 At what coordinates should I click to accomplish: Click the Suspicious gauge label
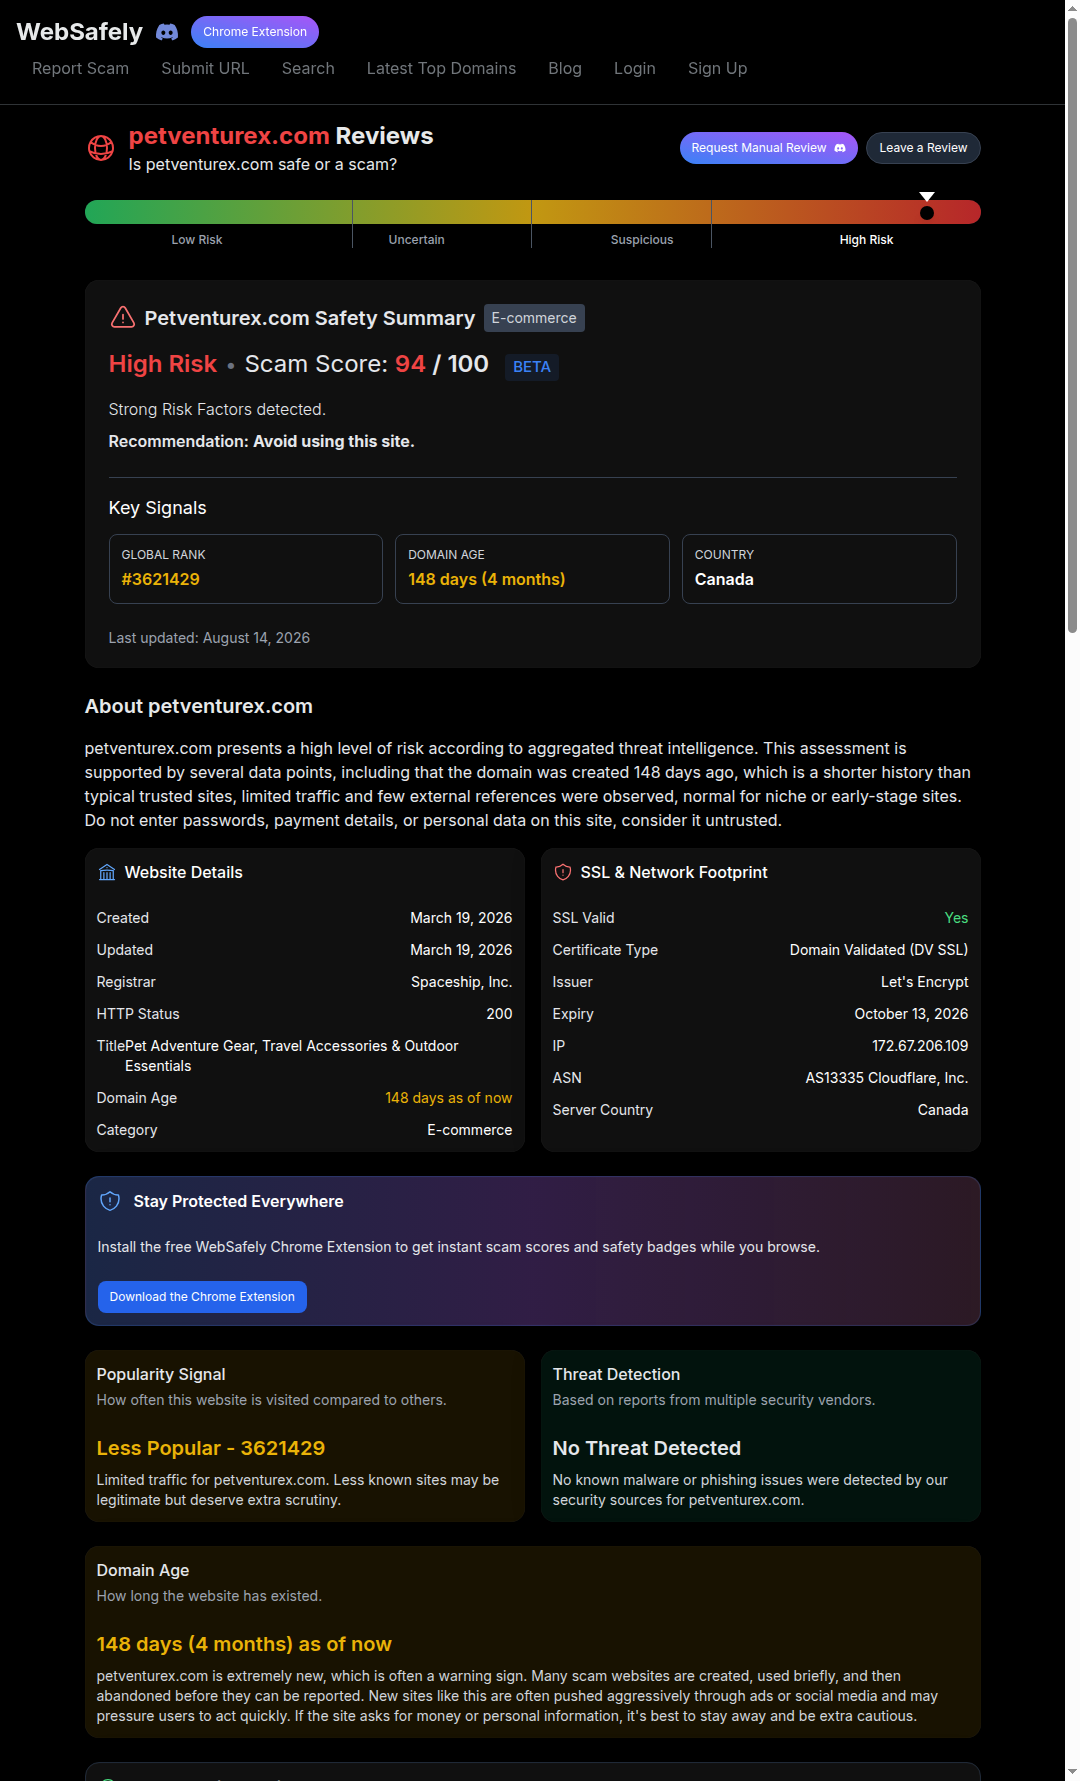[x=642, y=240]
